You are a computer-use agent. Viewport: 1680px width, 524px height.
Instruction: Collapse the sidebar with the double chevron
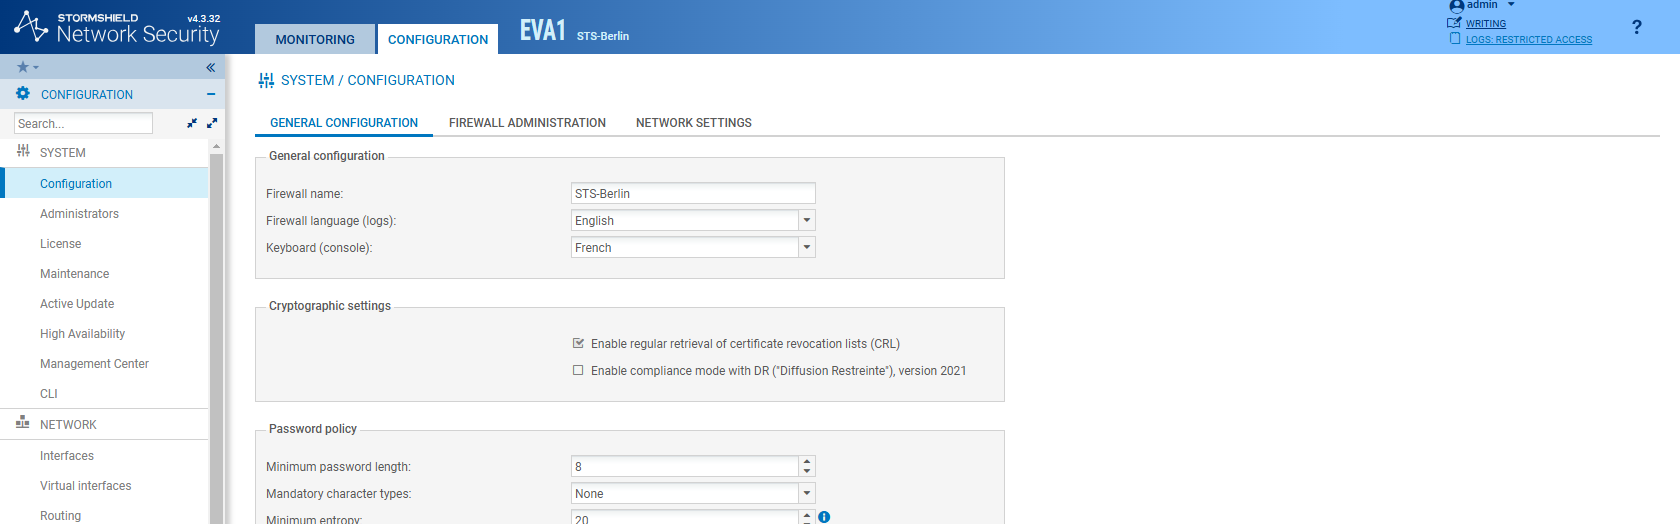click(x=211, y=67)
